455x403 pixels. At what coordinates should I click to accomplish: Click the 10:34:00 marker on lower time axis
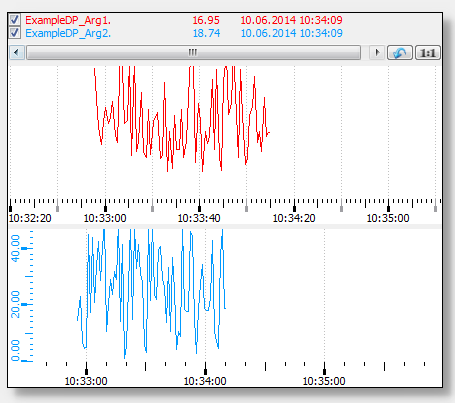[205, 381]
